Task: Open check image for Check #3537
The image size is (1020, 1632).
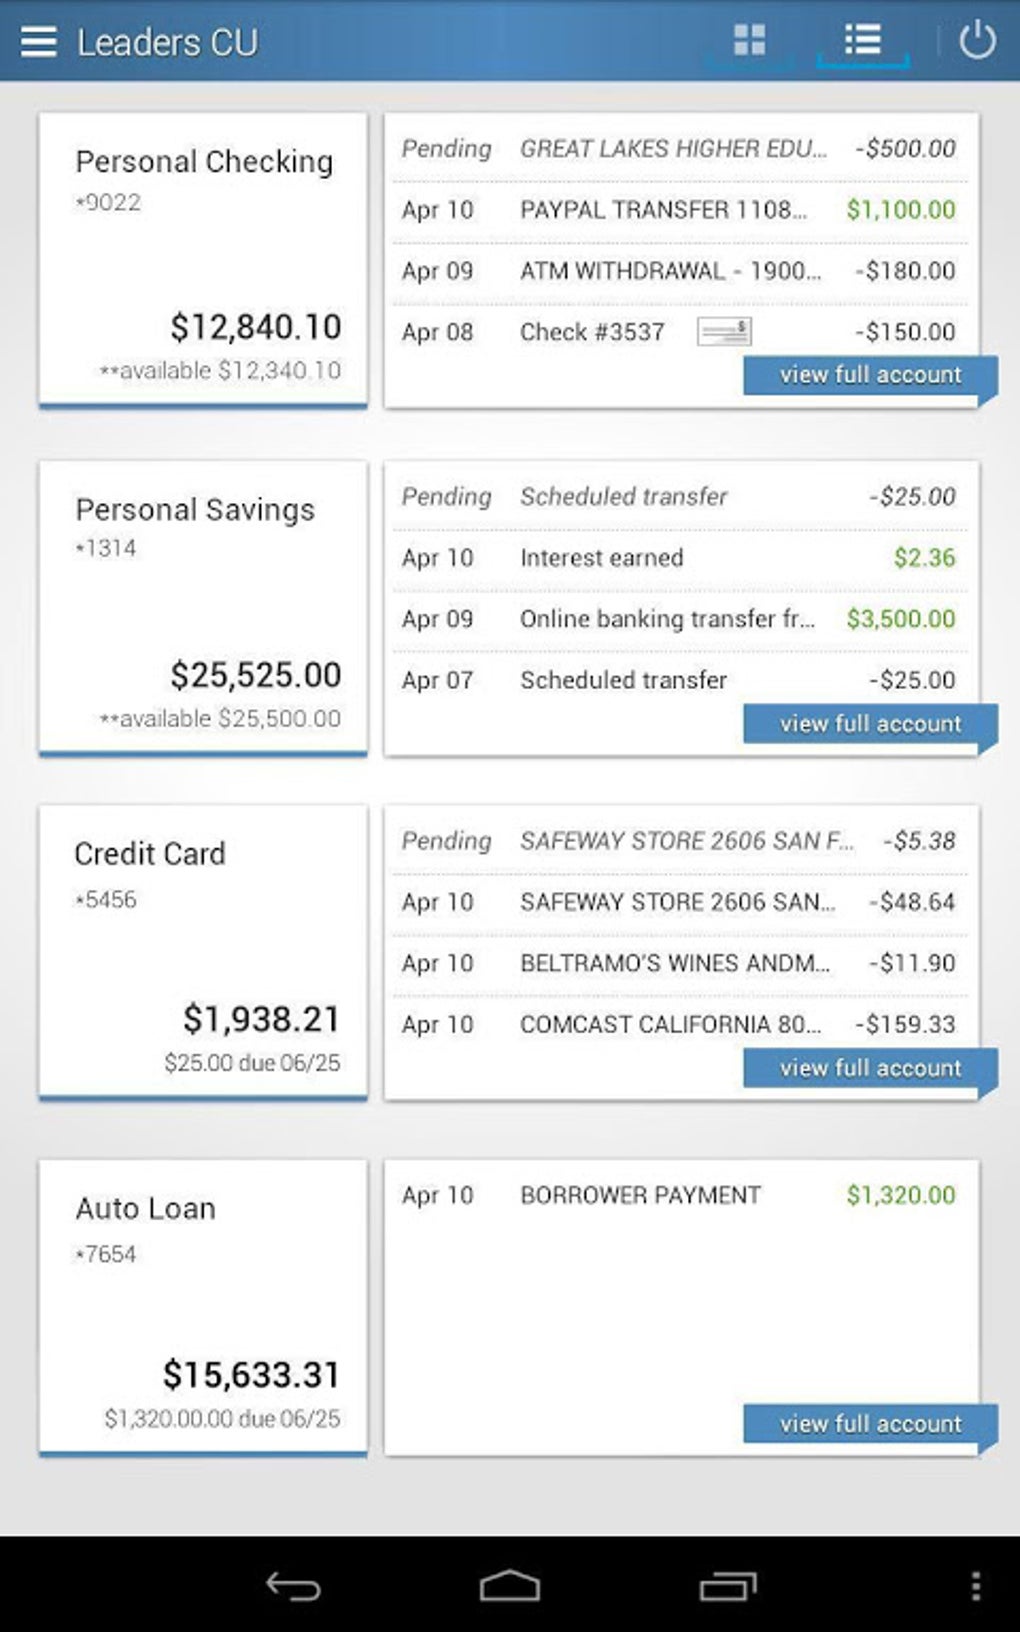Action: point(724,332)
